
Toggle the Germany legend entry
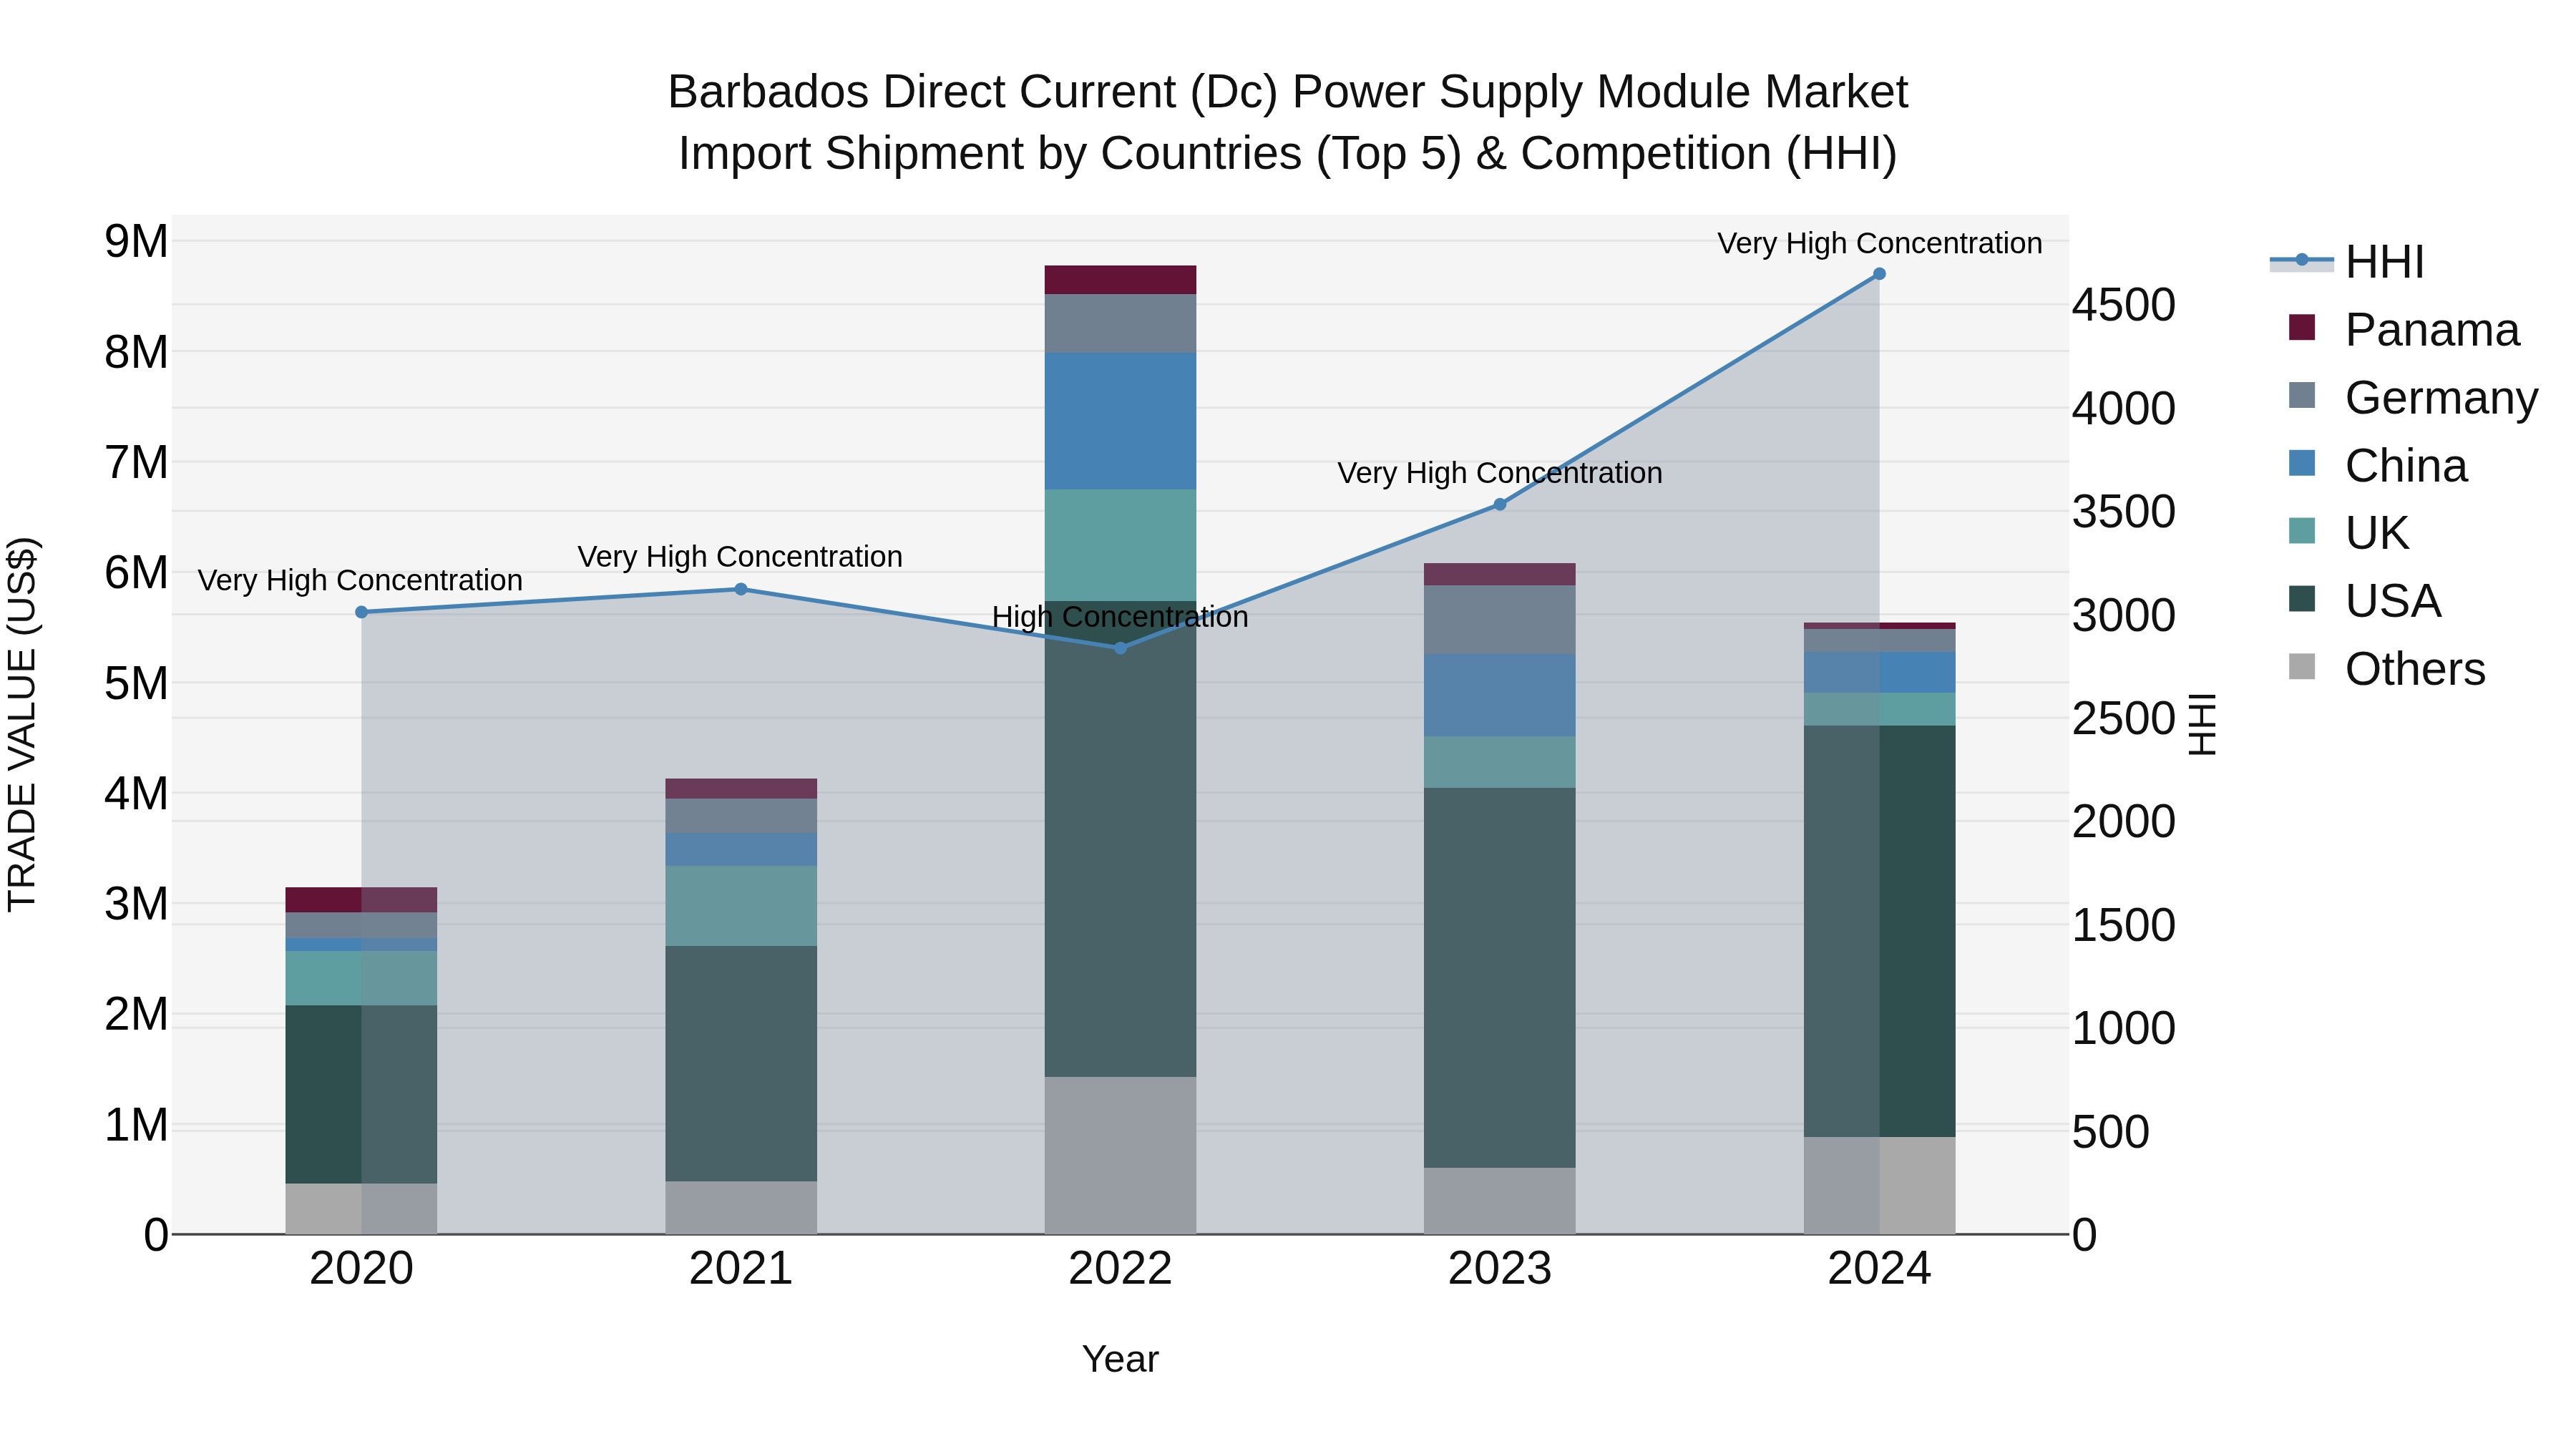coord(2412,397)
